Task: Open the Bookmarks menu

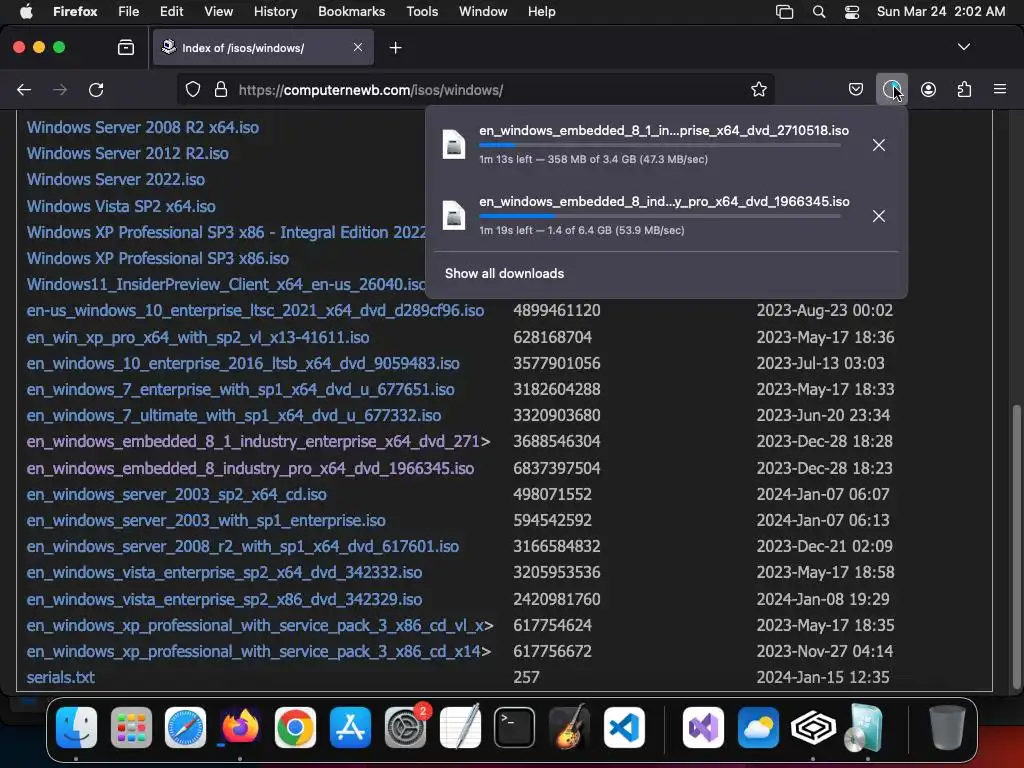Action: pos(351,12)
